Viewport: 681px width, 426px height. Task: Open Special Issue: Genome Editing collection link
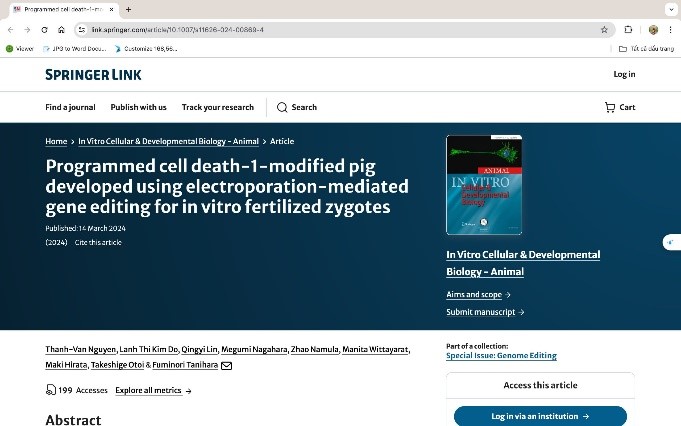coord(501,355)
